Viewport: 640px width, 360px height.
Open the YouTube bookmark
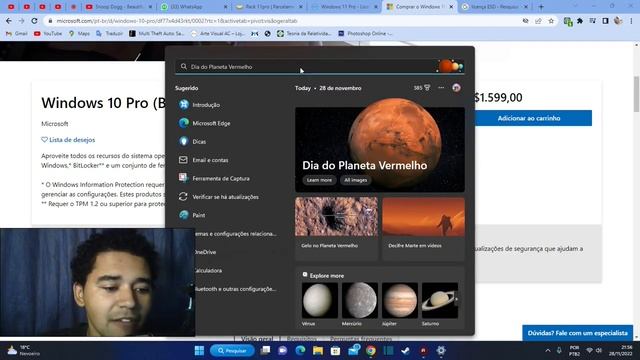48,33
